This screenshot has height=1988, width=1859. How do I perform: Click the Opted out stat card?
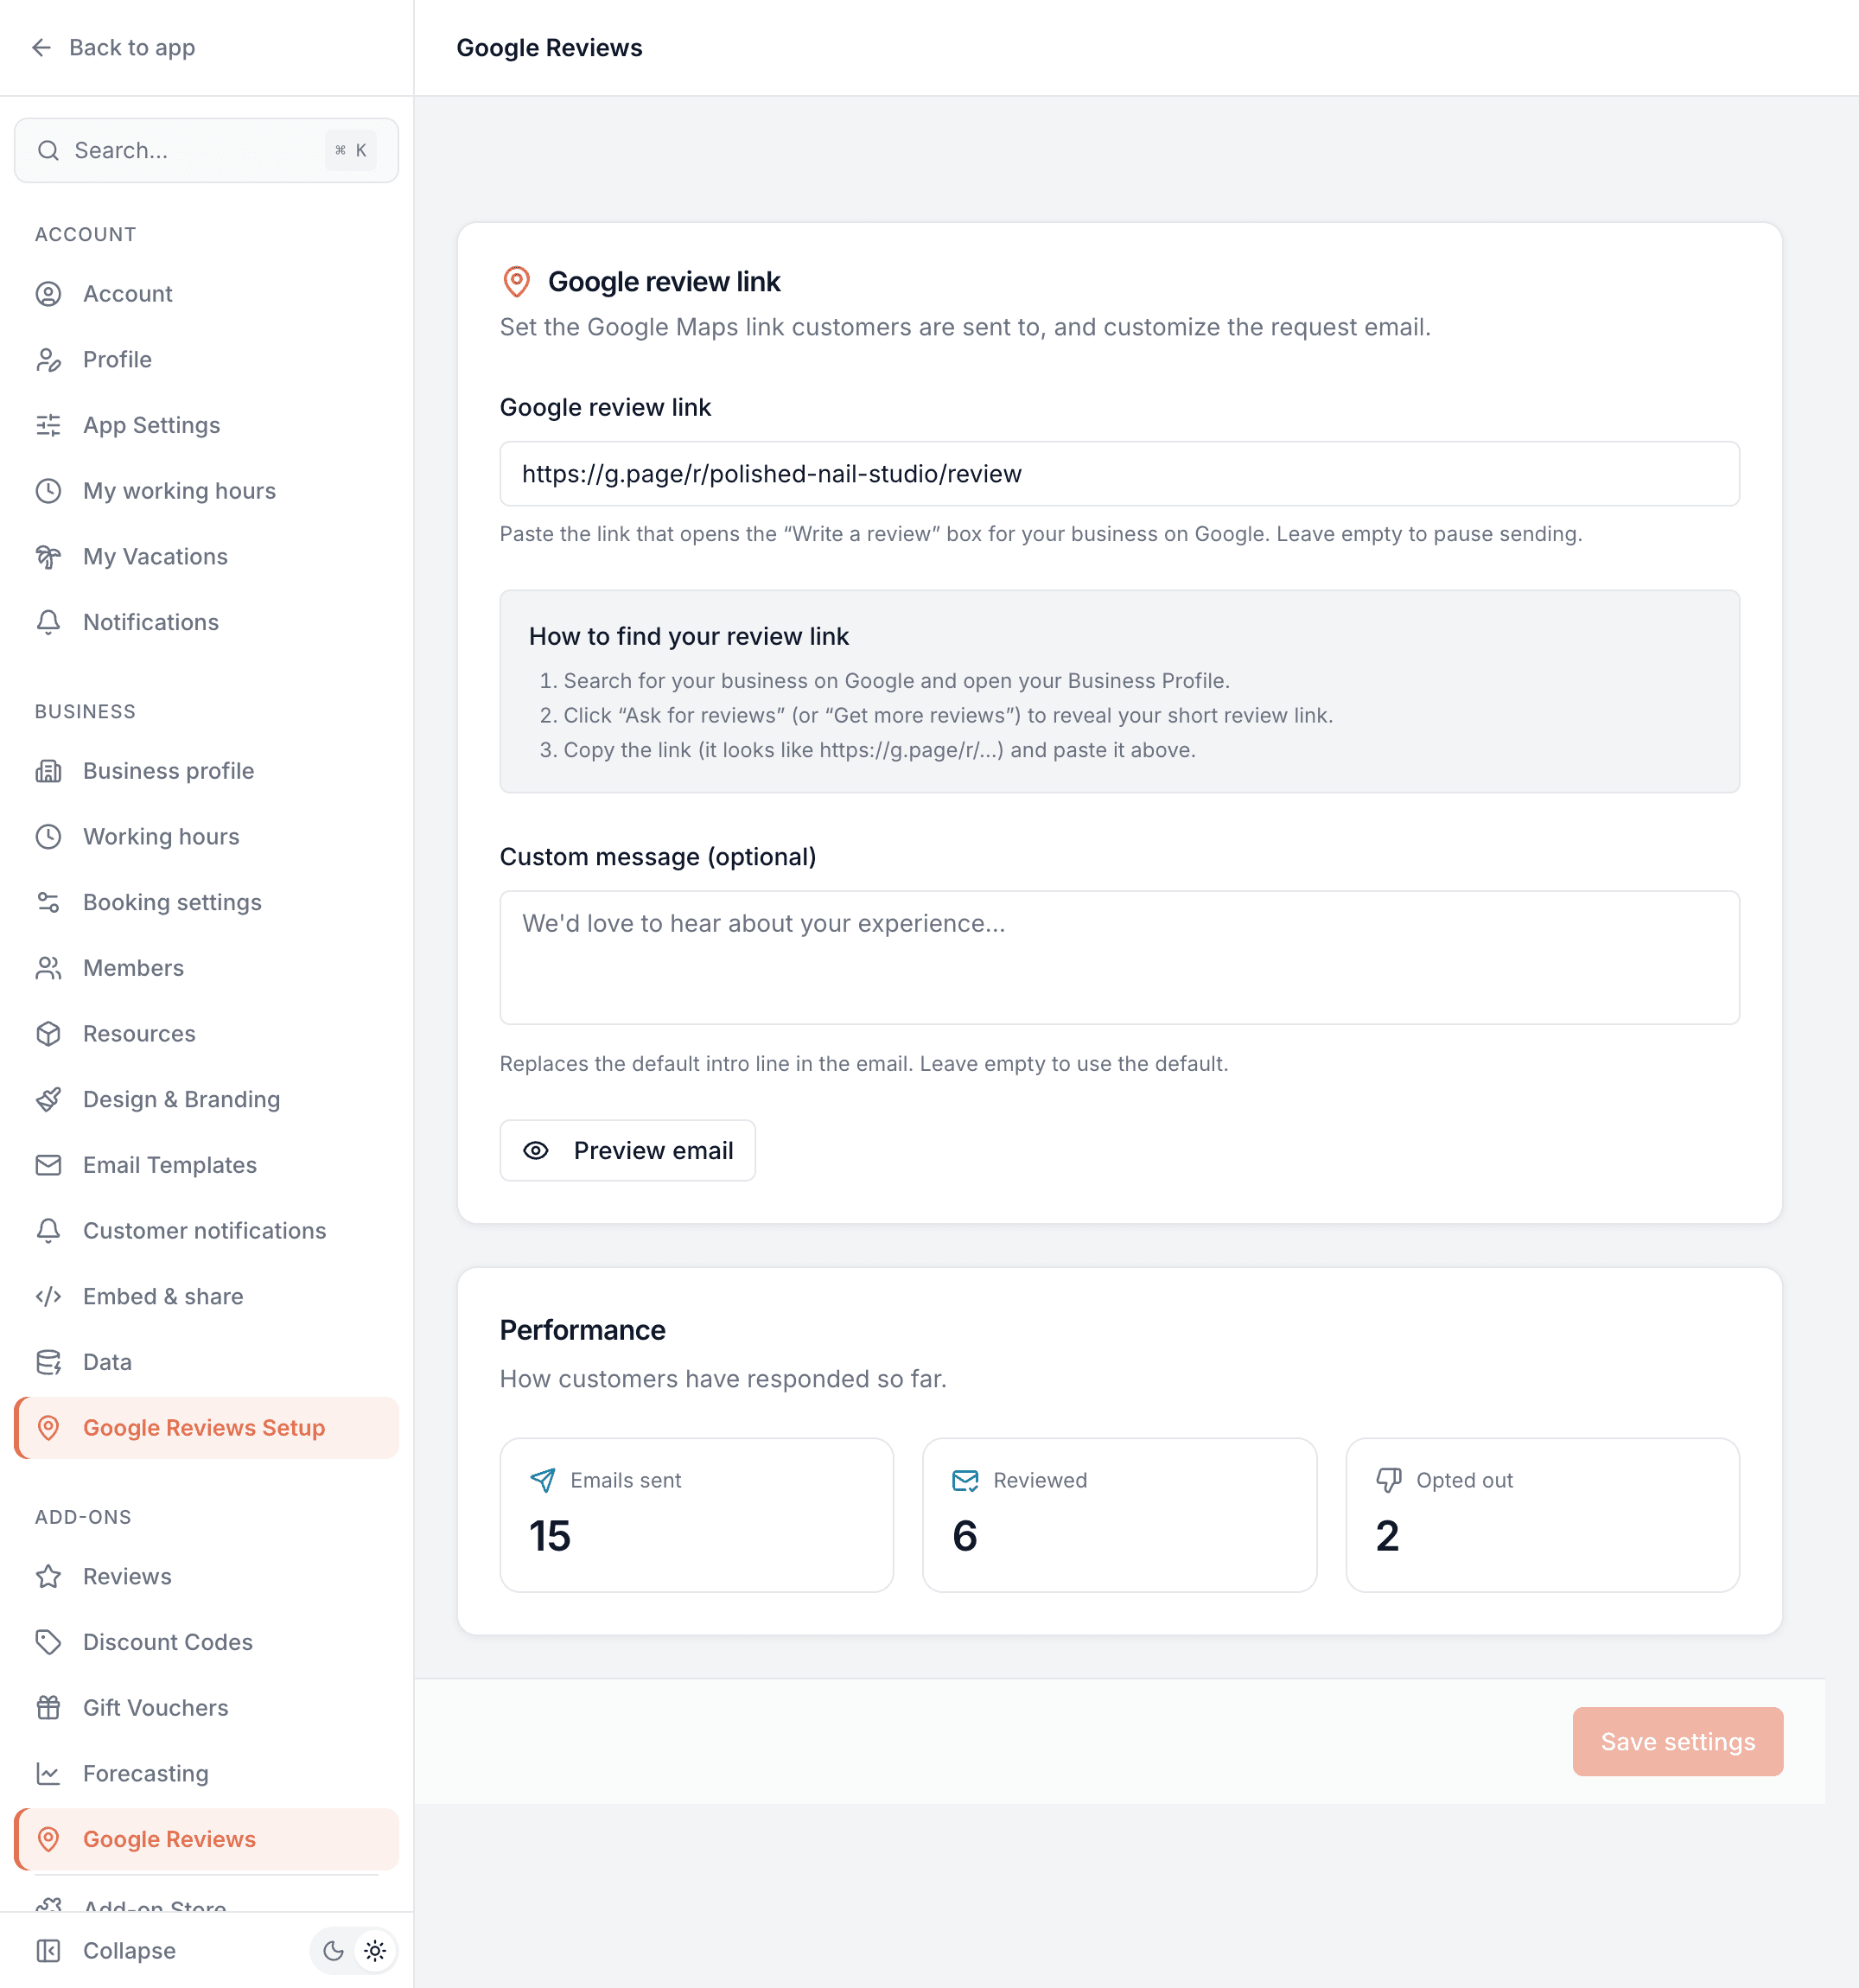(1542, 1514)
